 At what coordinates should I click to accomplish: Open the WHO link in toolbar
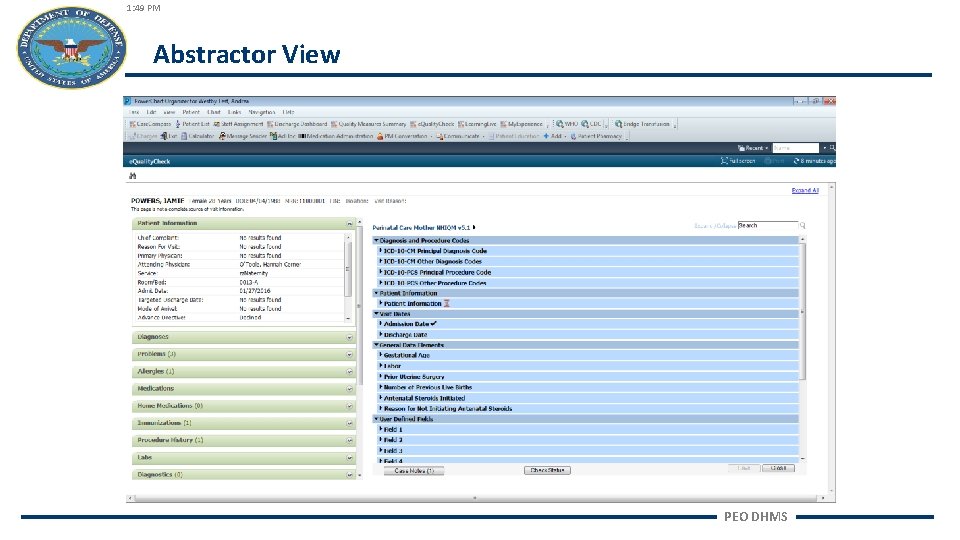(566, 124)
